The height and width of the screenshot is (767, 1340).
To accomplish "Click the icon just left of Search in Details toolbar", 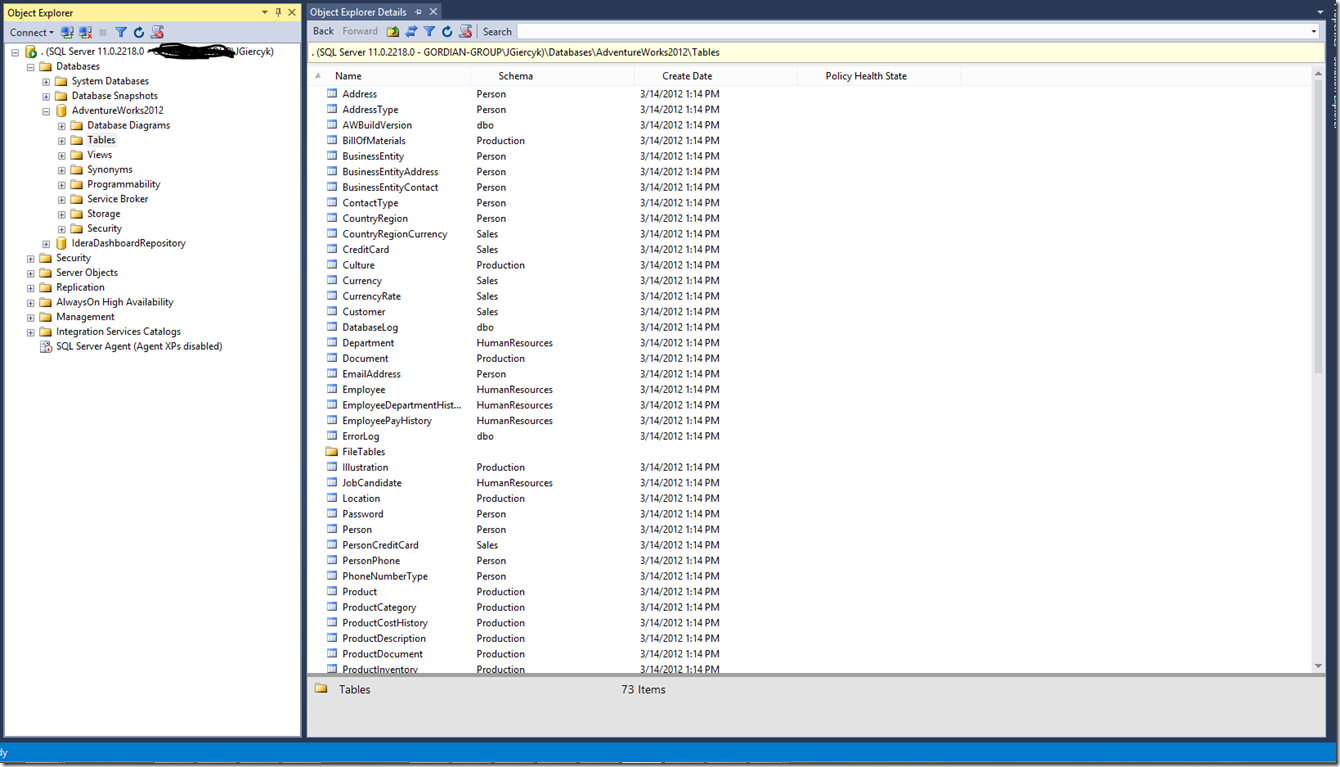I will 465,32.
